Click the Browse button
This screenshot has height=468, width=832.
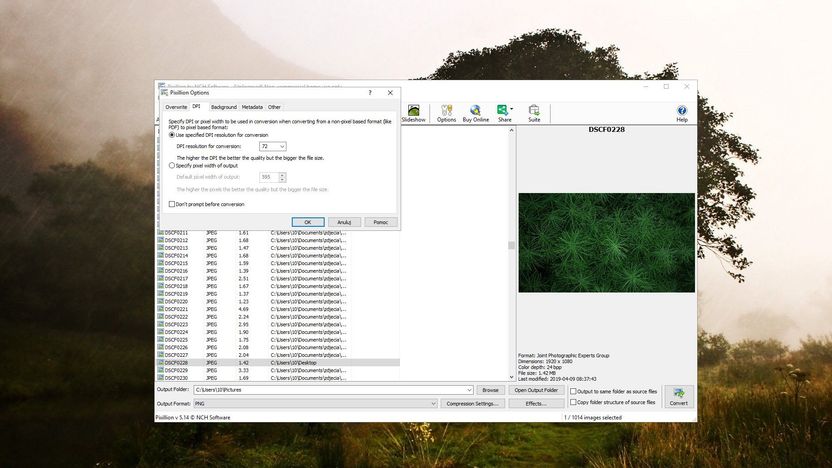tap(490, 390)
